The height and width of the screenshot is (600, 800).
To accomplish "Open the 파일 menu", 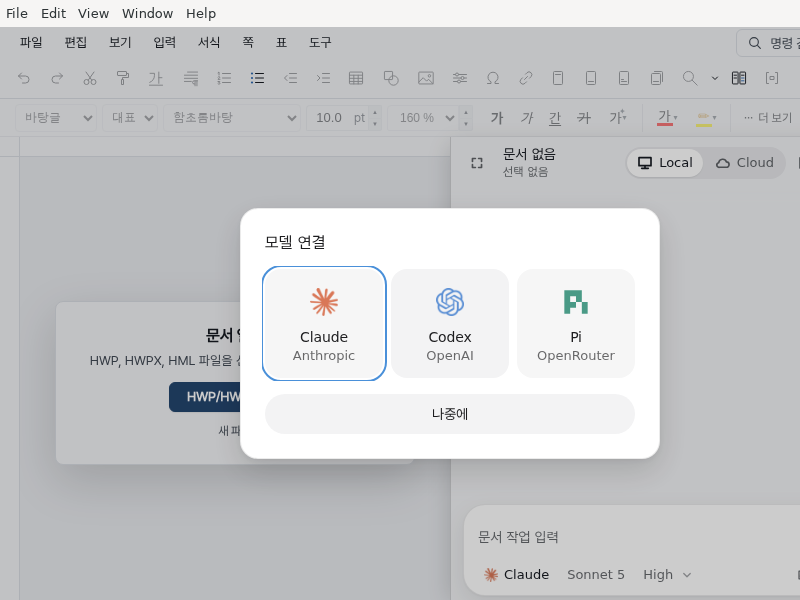I will [x=31, y=42].
